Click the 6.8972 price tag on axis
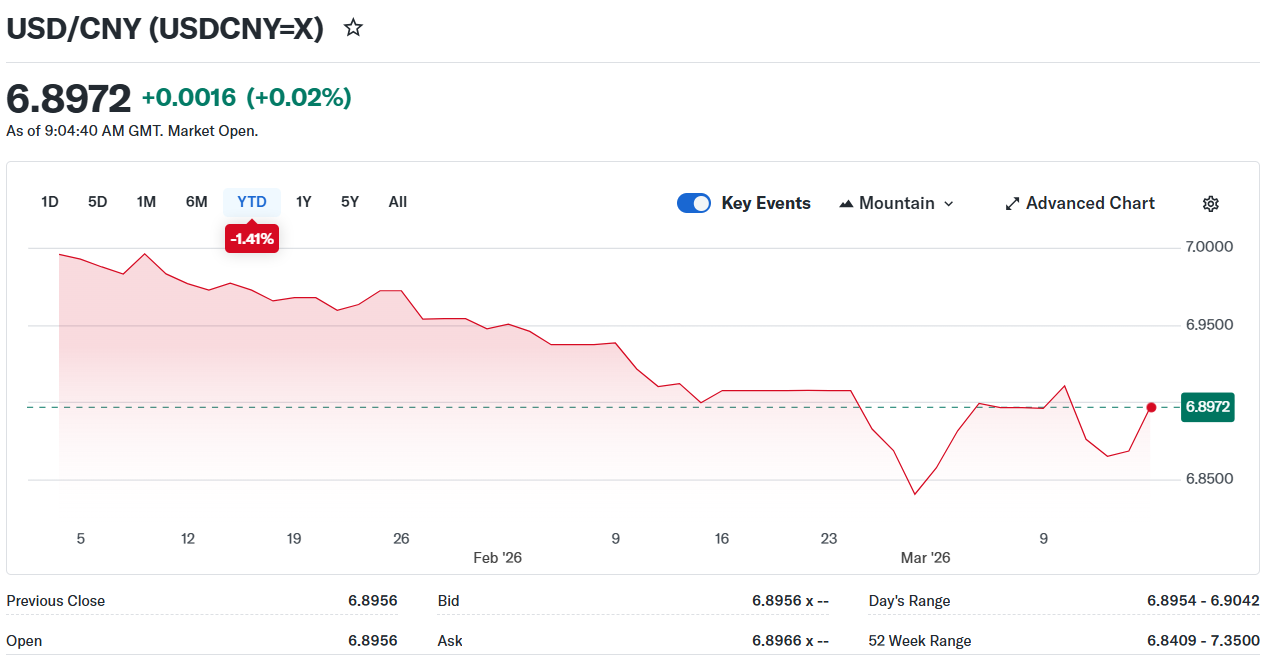Image resolution: width=1280 pixels, height=659 pixels. pos(1207,407)
